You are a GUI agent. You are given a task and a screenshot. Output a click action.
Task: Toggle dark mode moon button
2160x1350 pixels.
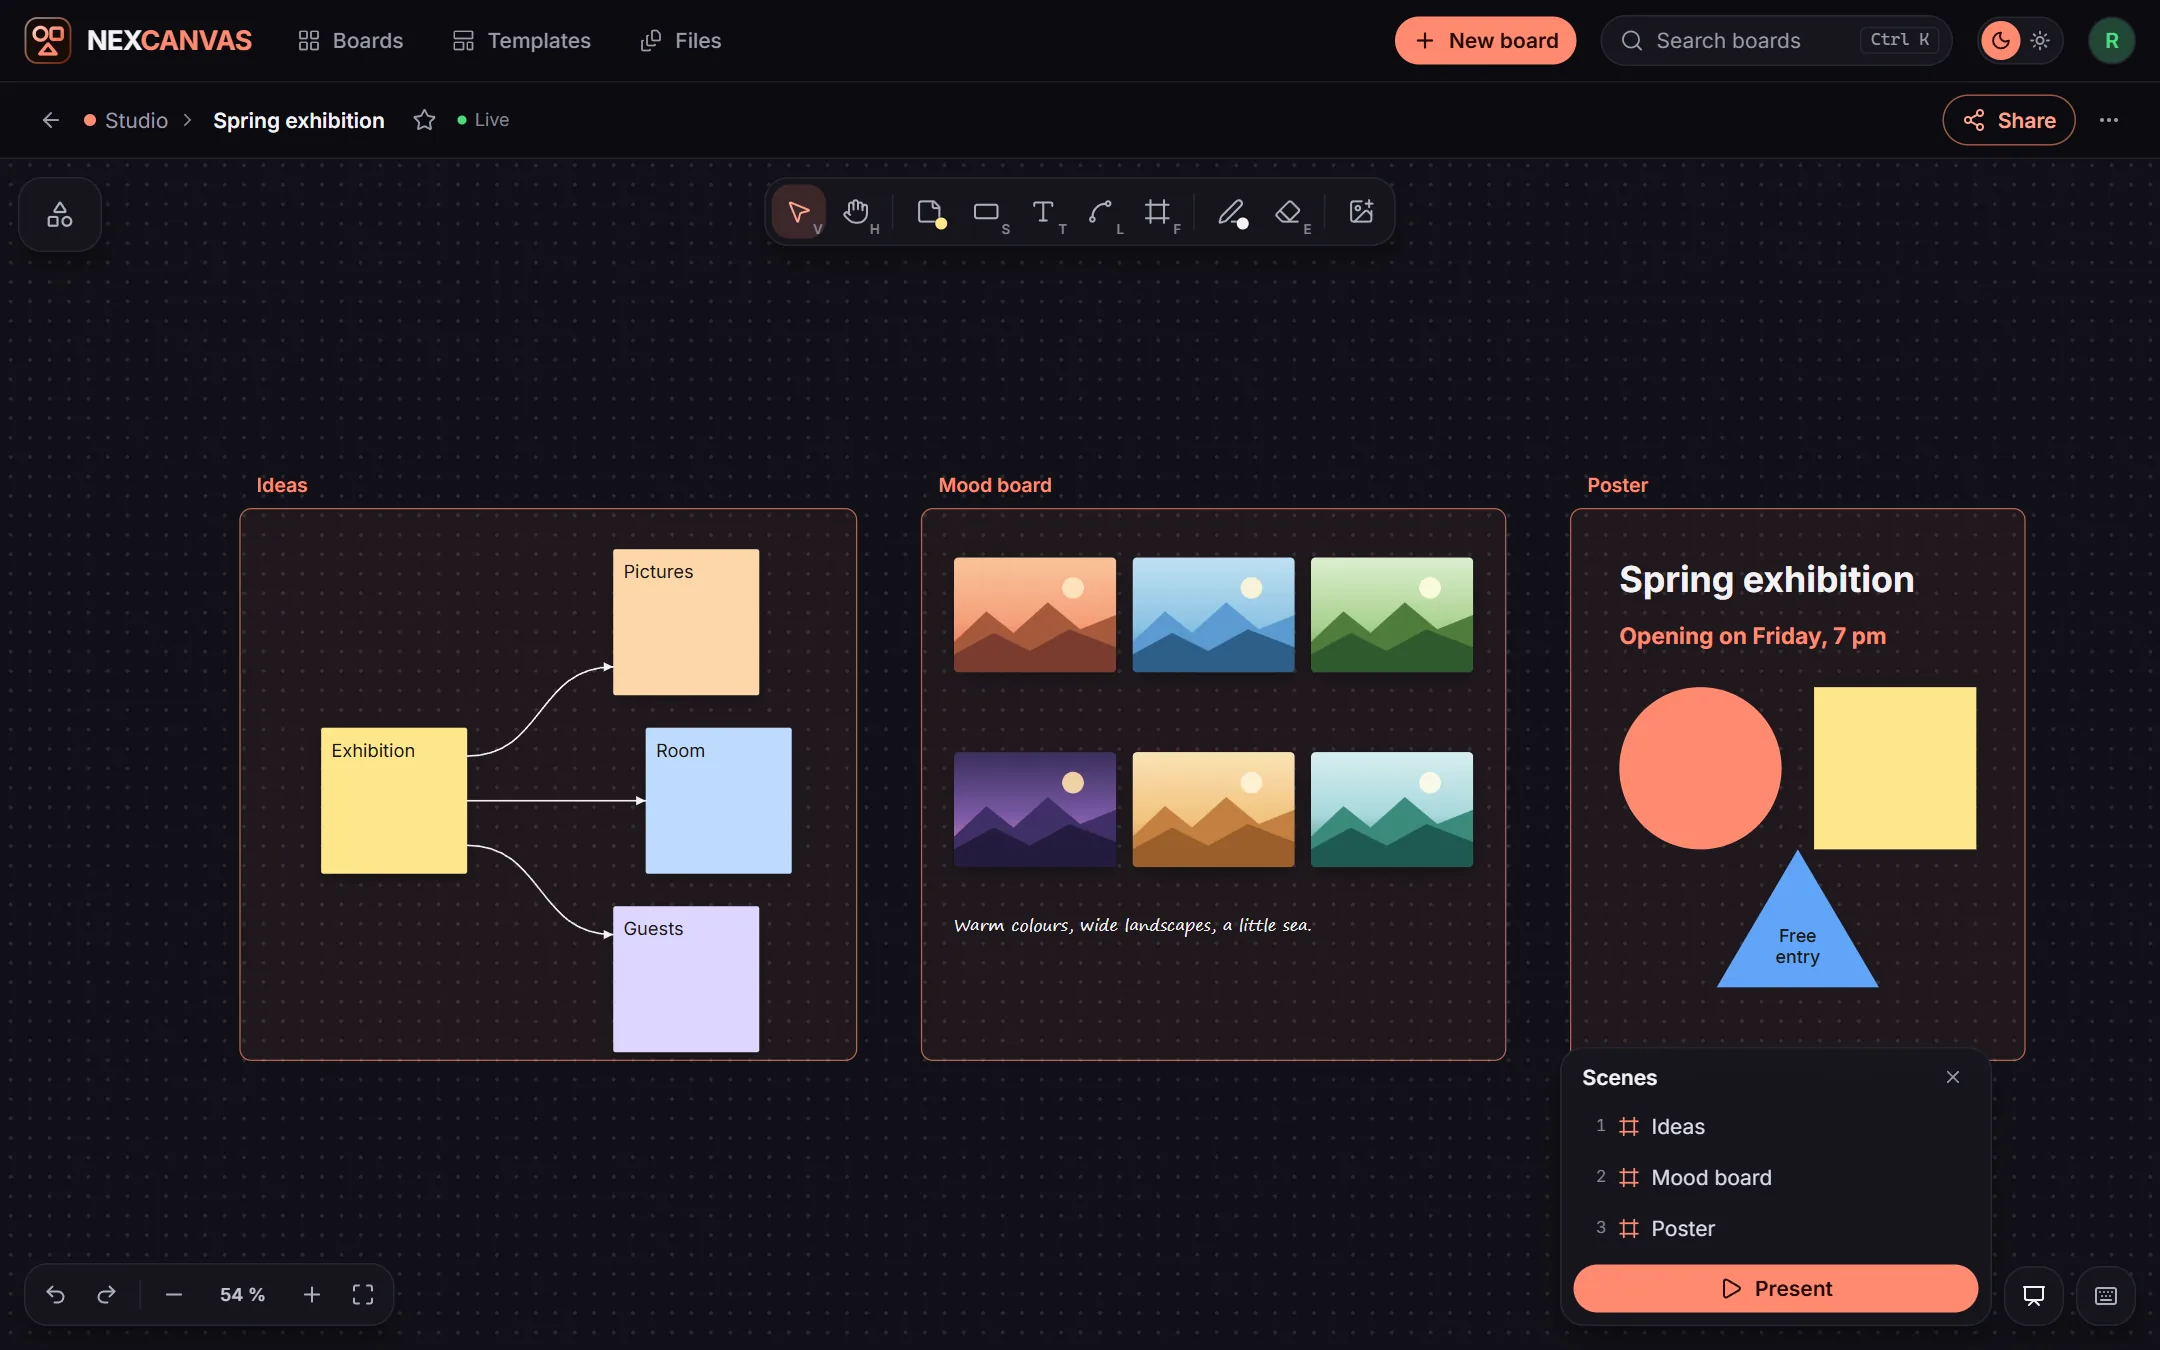pyautogui.click(x=2001, y=41)
